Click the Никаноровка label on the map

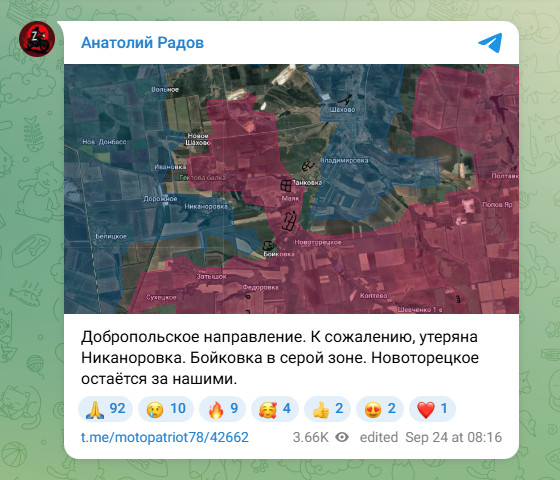click(206, 206)
